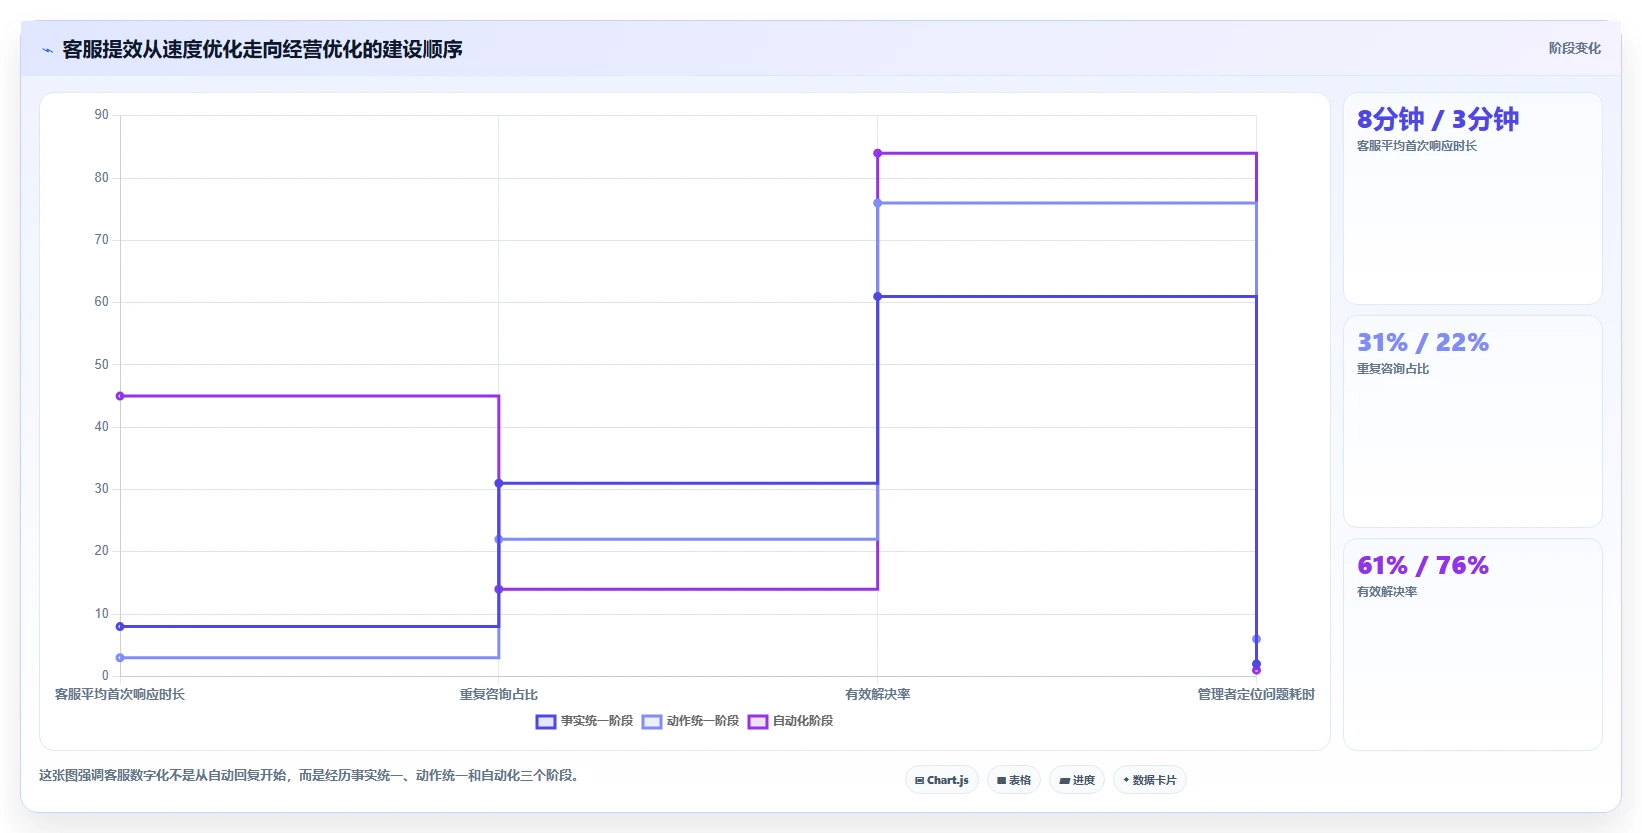Click the 事实统一阶段 point at 31
1642x833 pixels.
tap(499, 483)
